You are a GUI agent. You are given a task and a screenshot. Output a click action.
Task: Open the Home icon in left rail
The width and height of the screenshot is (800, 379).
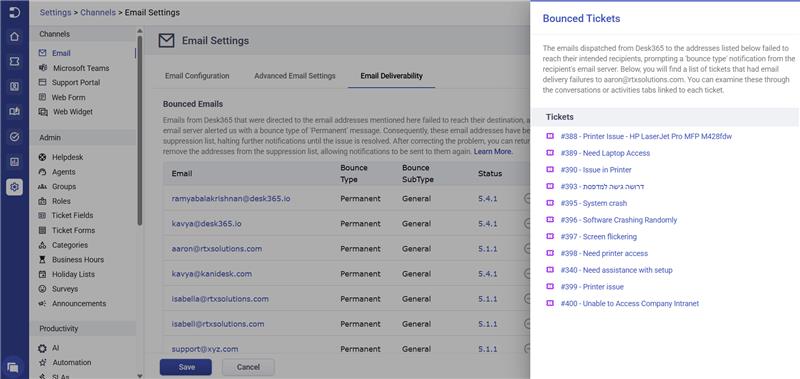pos(14,37)
